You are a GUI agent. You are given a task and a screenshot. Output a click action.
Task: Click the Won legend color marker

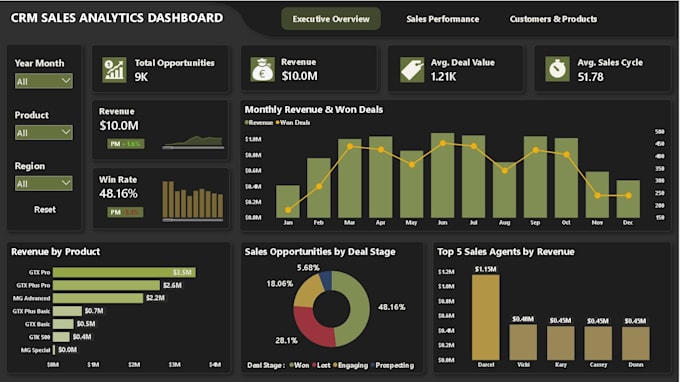pyautogui.click(x=291, y=365)
